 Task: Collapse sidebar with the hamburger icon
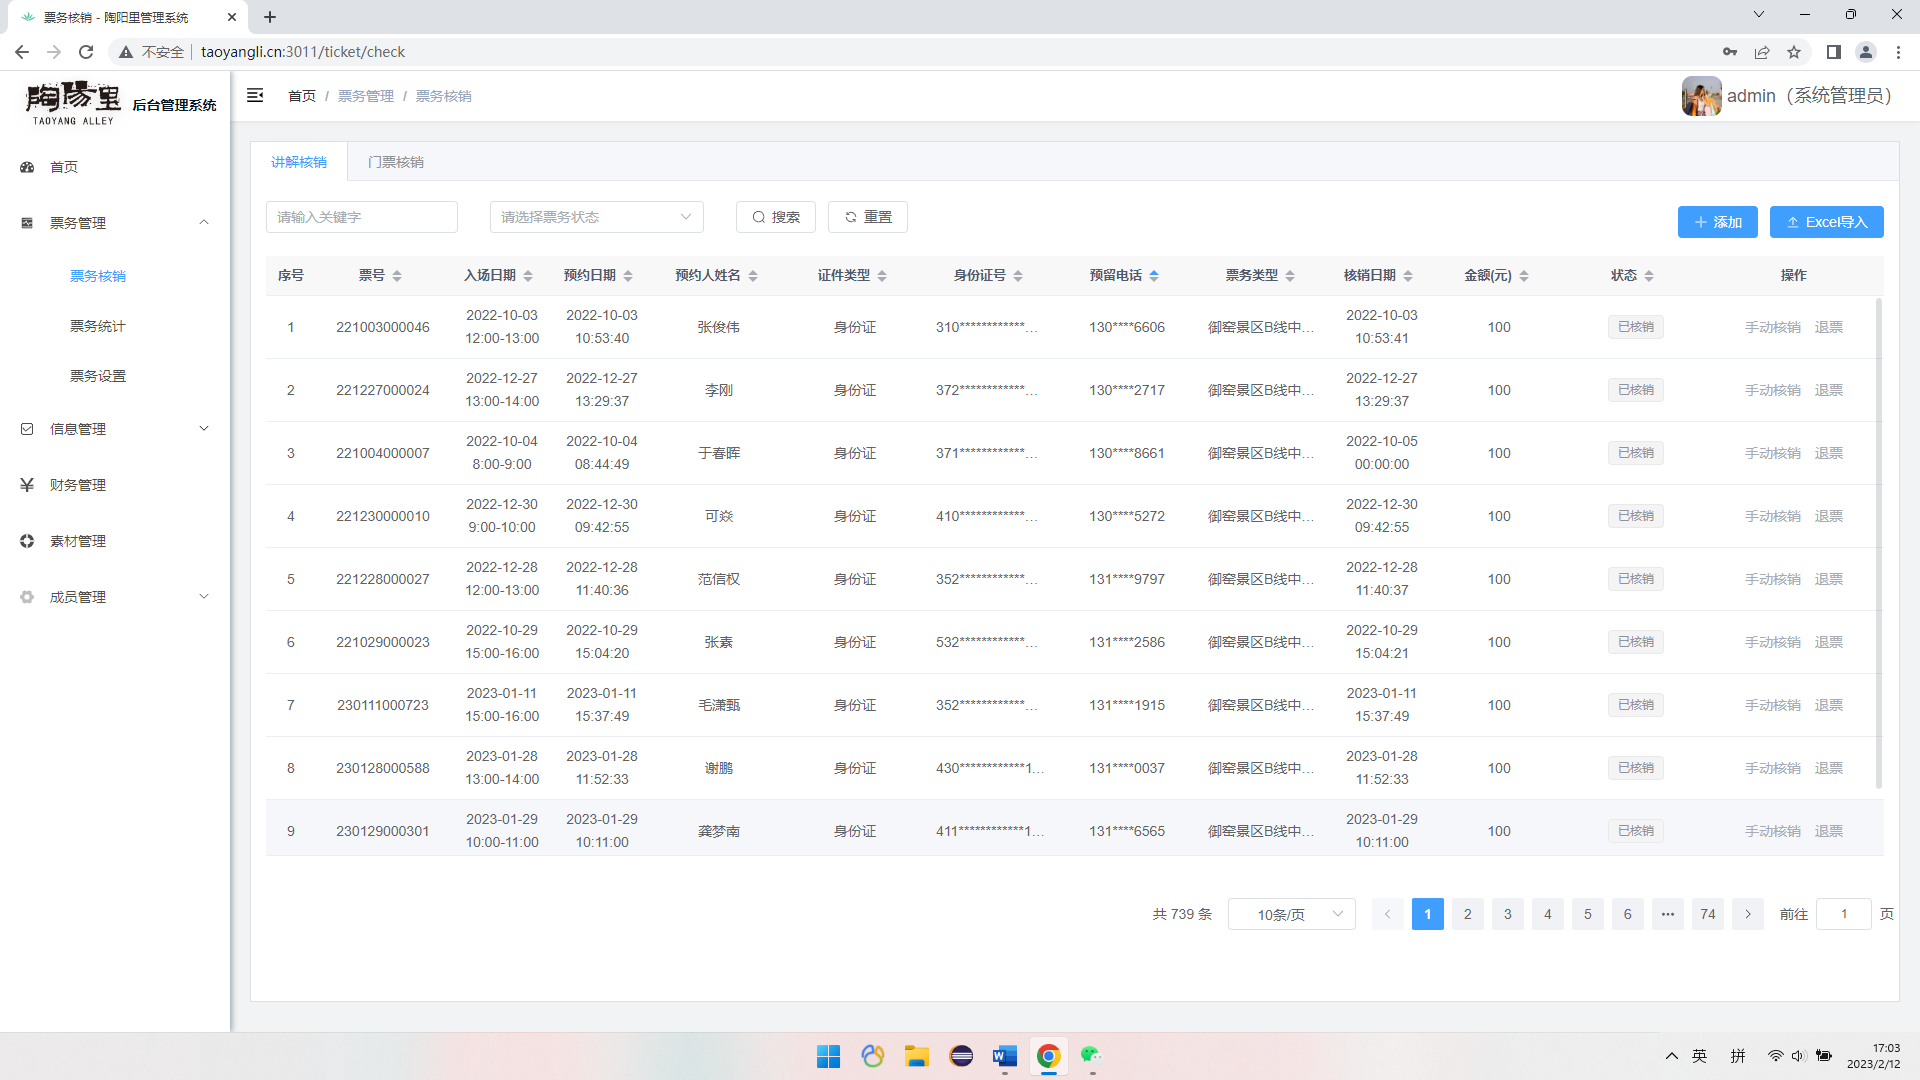pyautogui.click(x=255, y=95)
